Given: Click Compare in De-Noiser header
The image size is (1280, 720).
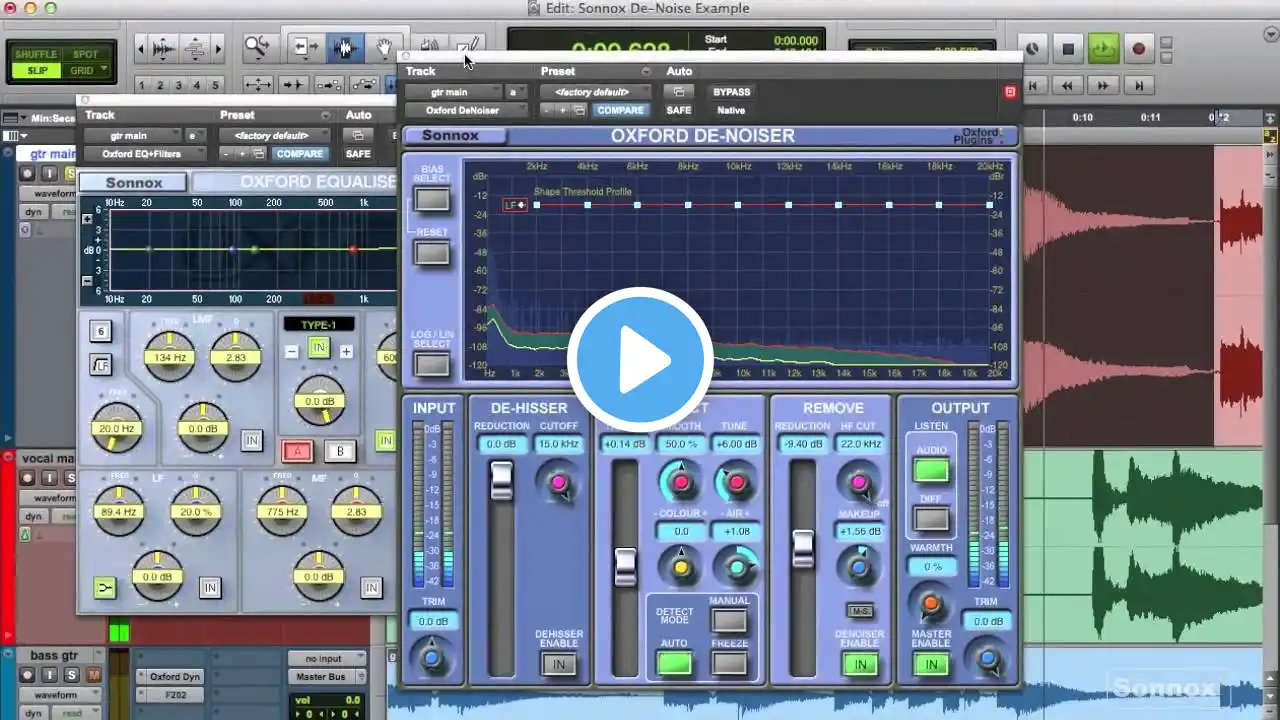Looking at the screenshot, I should (x=620, y=110).
